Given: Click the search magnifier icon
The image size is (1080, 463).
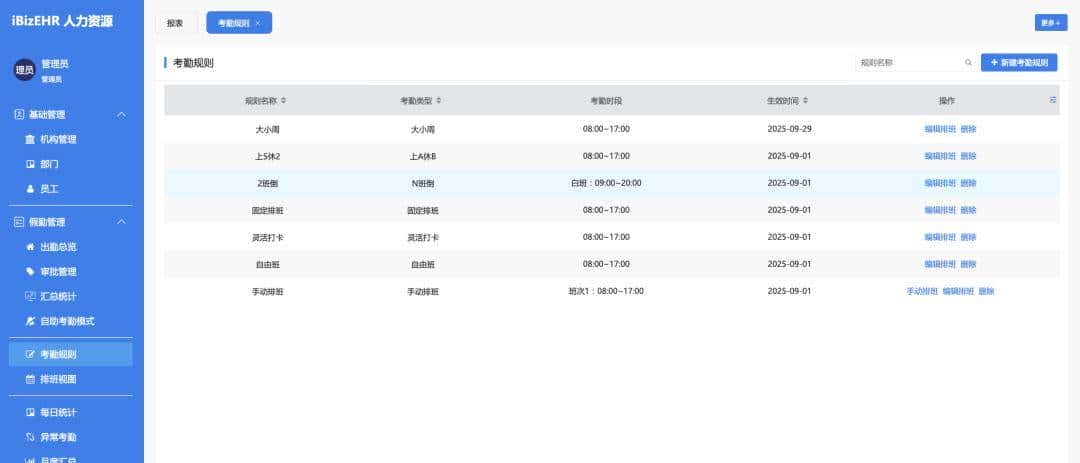Looking at the screenshot, I should (x=968, y=62).
